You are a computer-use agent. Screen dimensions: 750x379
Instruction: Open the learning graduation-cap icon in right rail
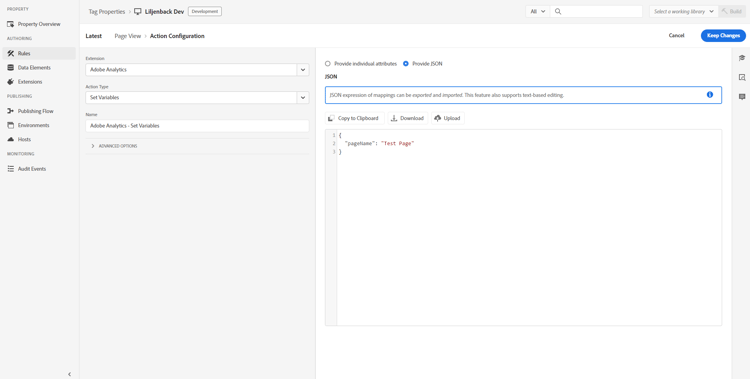742,58
